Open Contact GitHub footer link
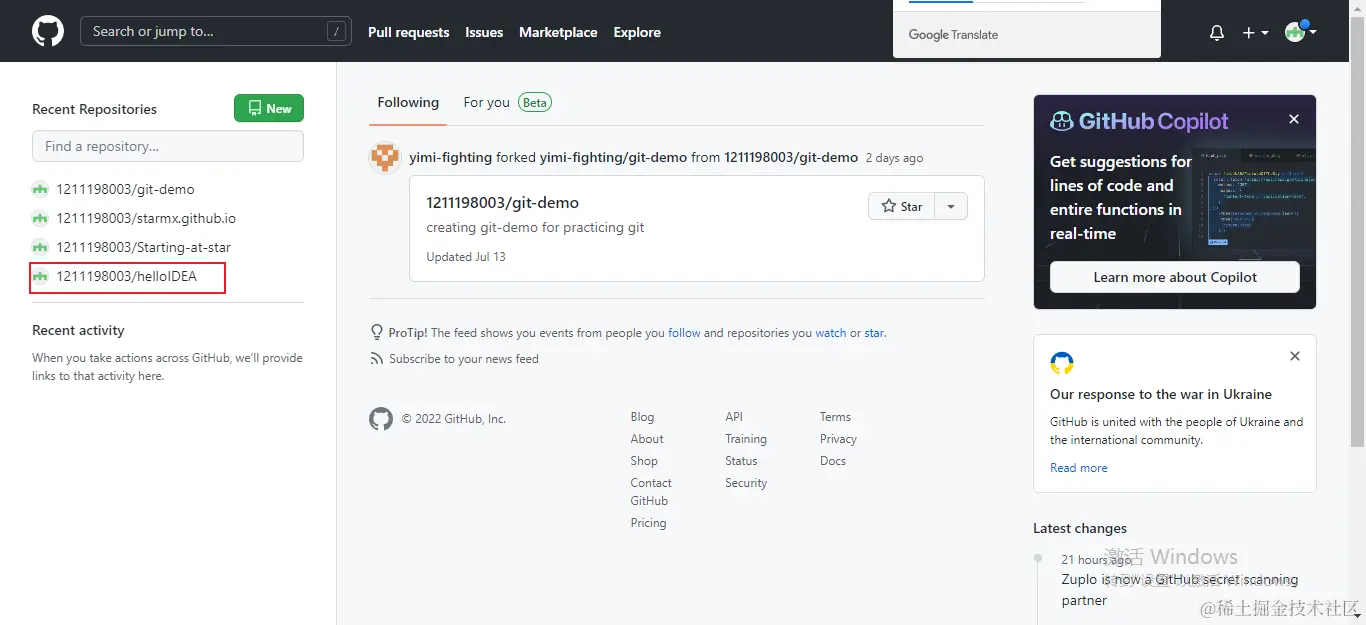 coord(651,492)
